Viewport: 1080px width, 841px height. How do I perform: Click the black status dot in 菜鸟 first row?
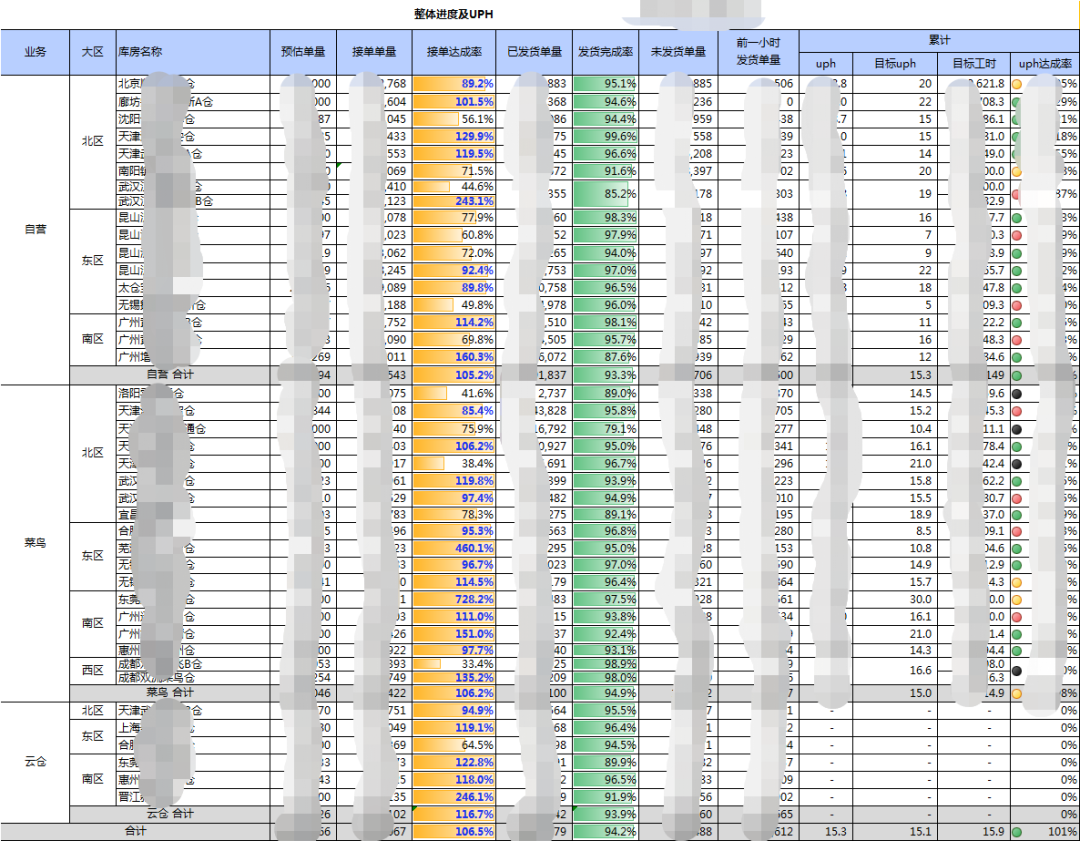tap(1017, 394)
